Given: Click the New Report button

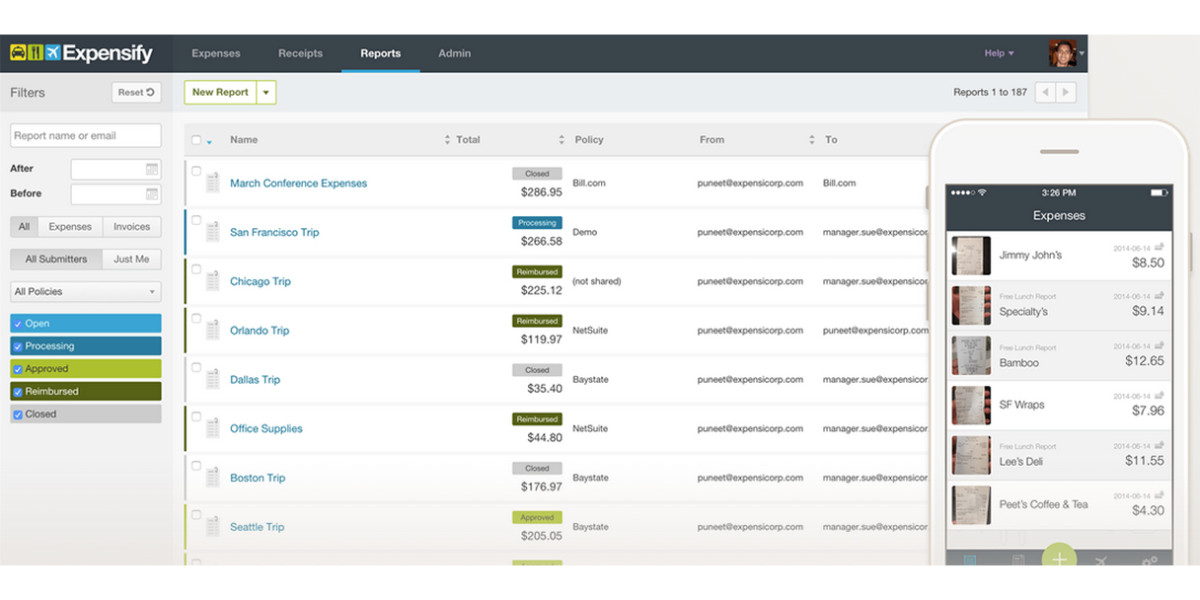Looking at the screenshot, I should [220, 92].
